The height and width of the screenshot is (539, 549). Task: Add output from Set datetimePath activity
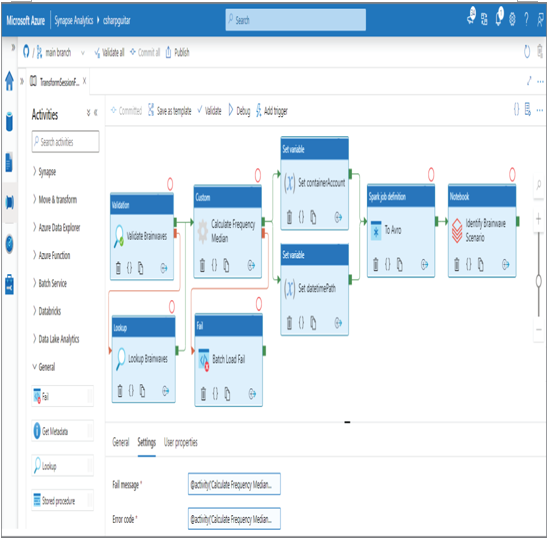[338, 323]
